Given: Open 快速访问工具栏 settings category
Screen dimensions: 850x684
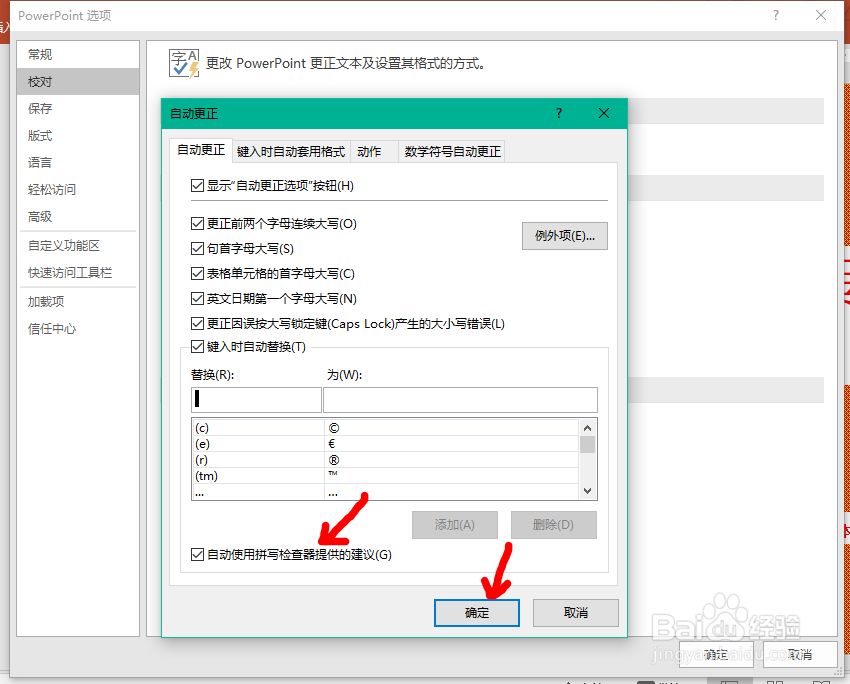Looking at the screenshot, I should pyautogui.click(x=78, y=273).
